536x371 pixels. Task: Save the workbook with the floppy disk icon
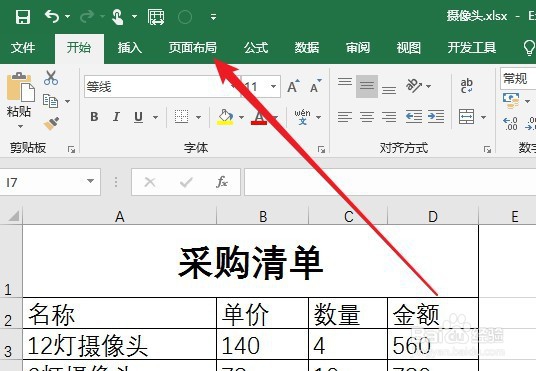(23, 17)
